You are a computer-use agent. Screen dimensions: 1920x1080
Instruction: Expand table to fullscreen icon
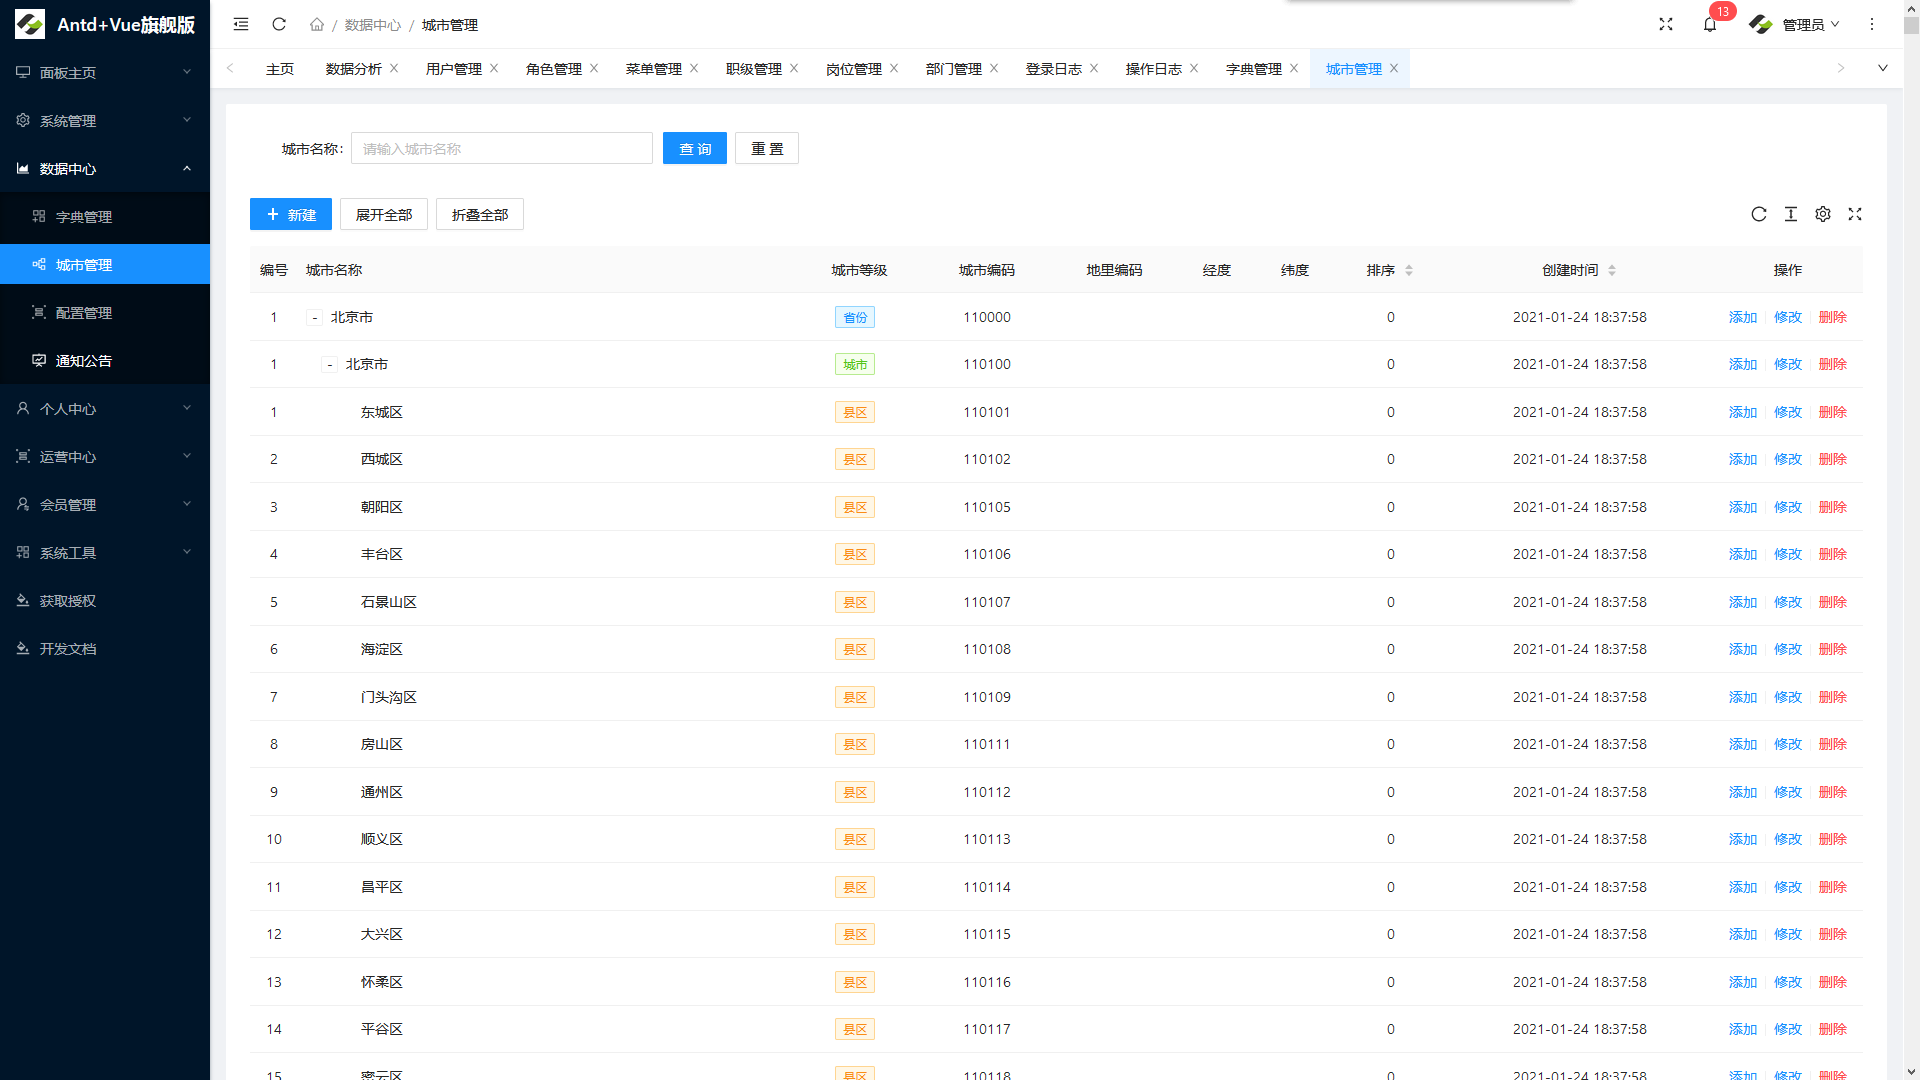click(1855, 214)
